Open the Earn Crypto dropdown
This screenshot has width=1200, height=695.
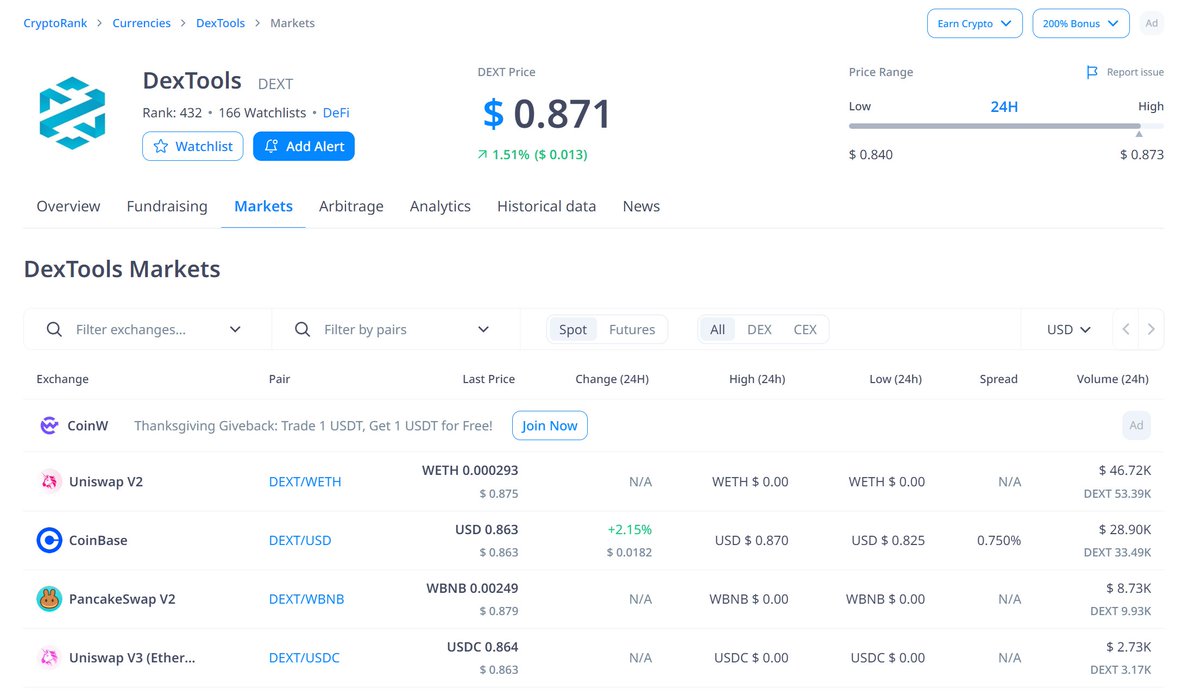[x=974, y=23]
